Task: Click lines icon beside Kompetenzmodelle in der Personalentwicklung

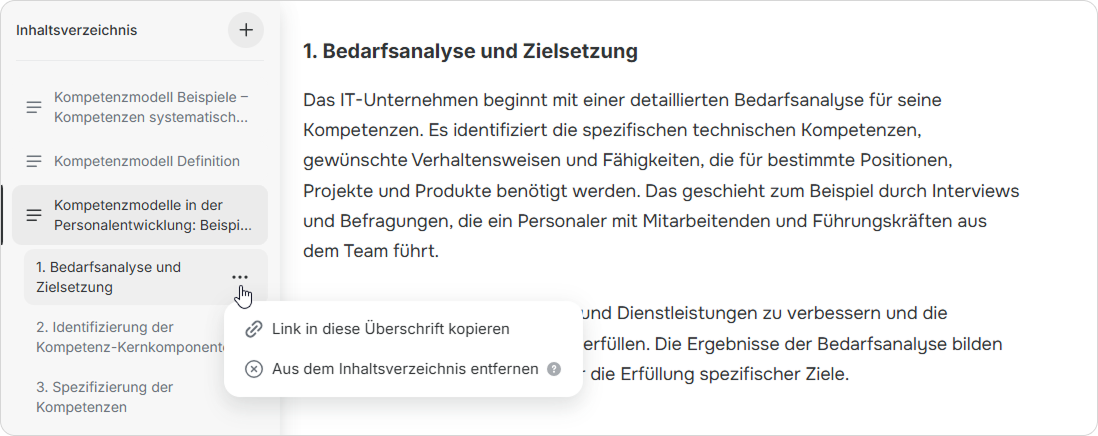Action: (x=34, y=215)
